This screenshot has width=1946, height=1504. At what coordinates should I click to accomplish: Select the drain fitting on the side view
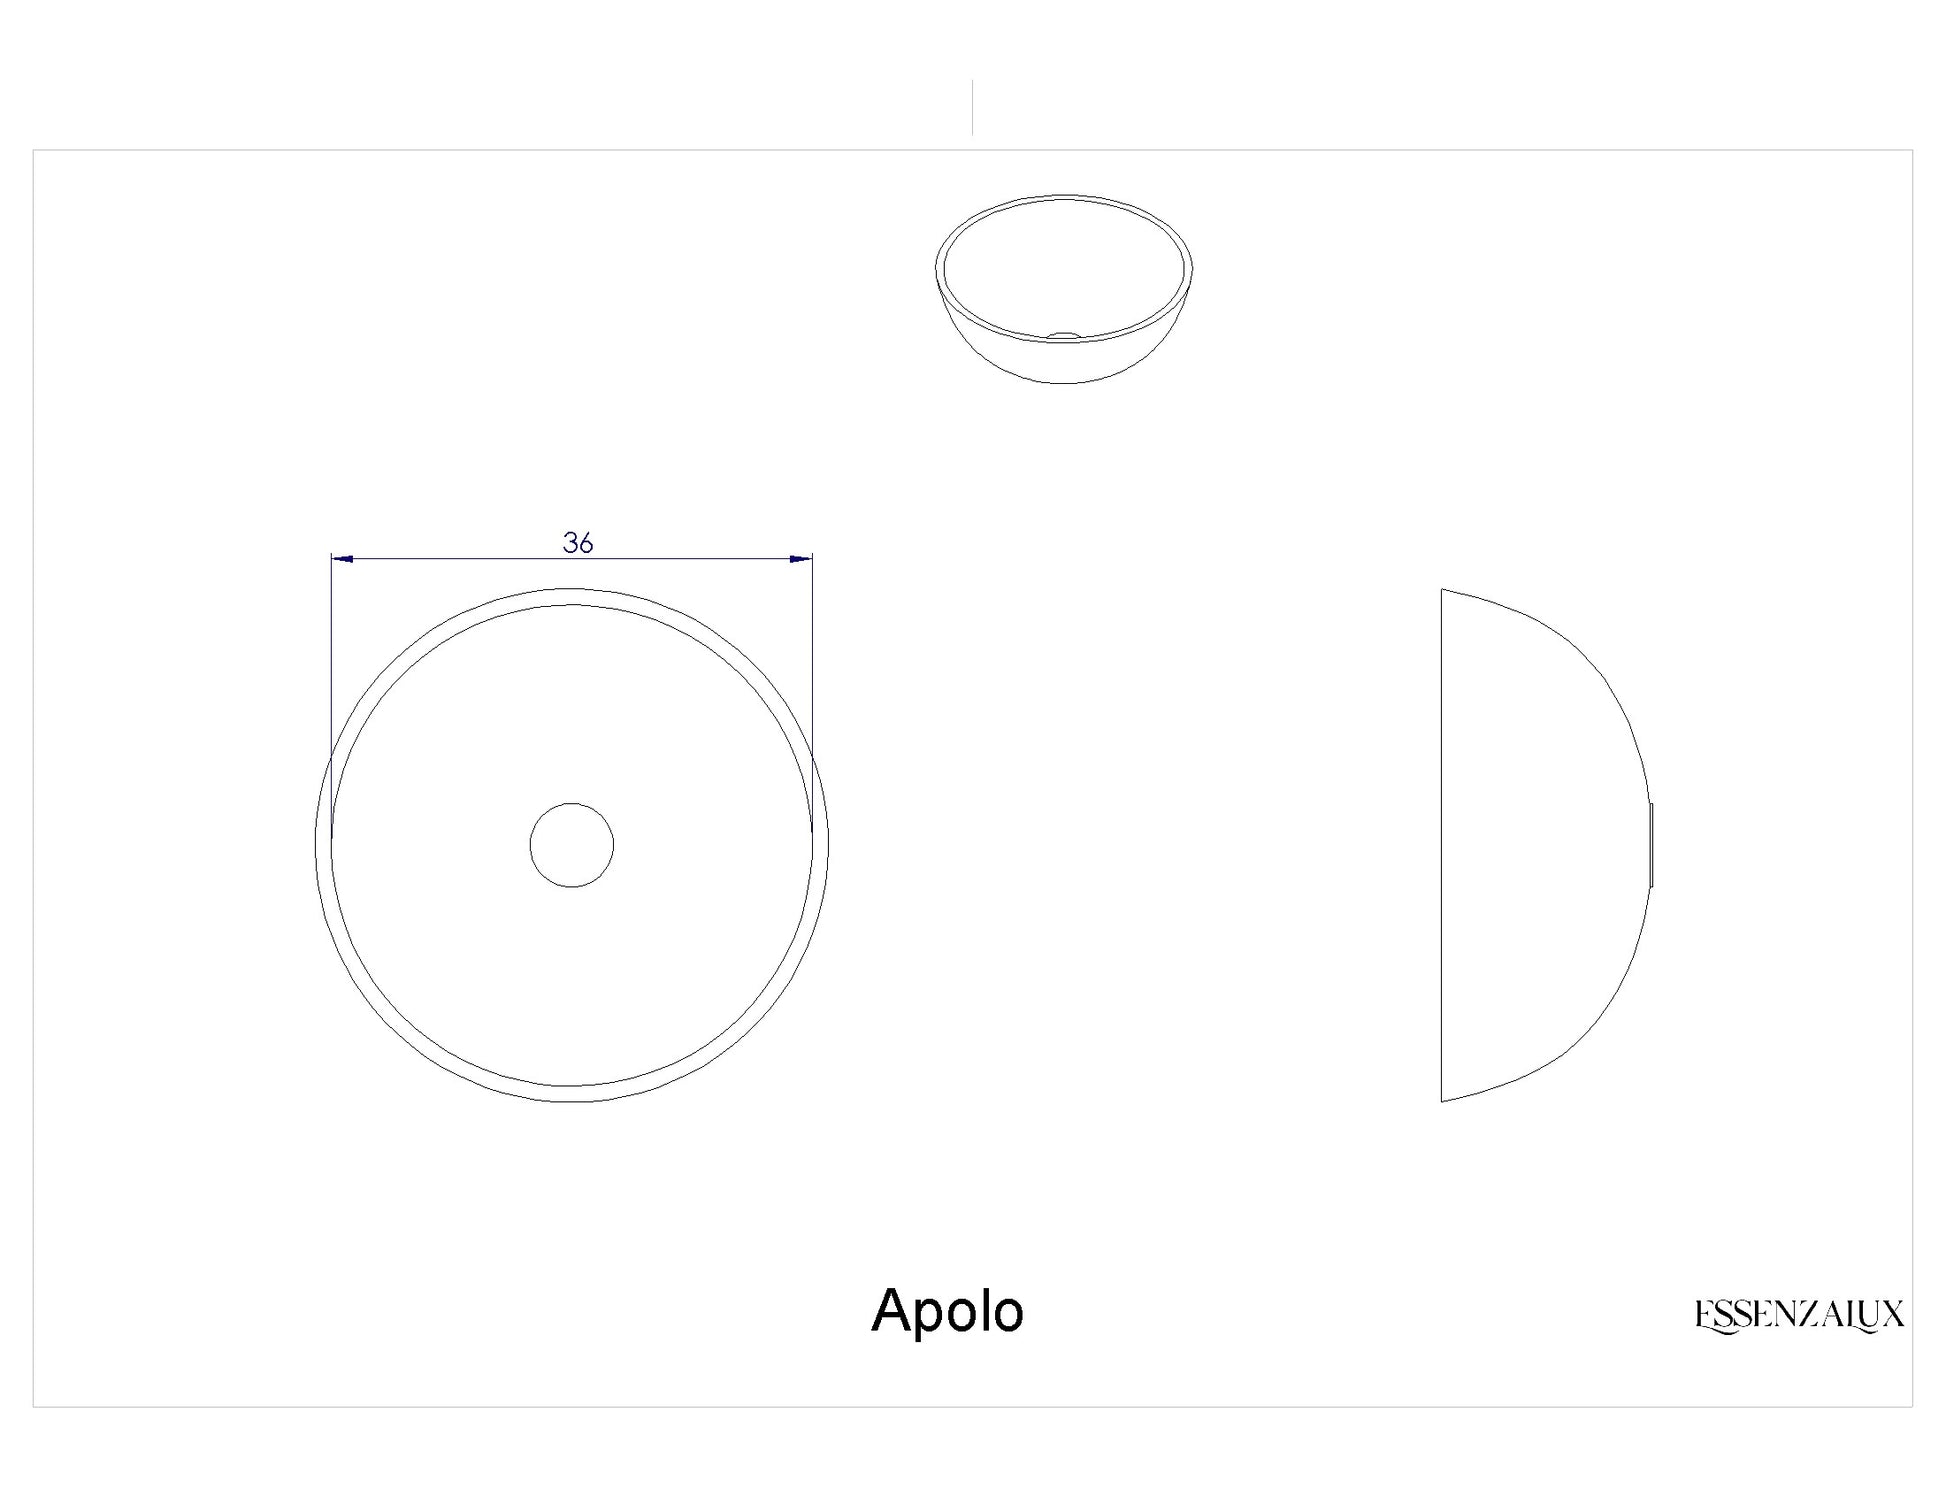click(1651, 845)
